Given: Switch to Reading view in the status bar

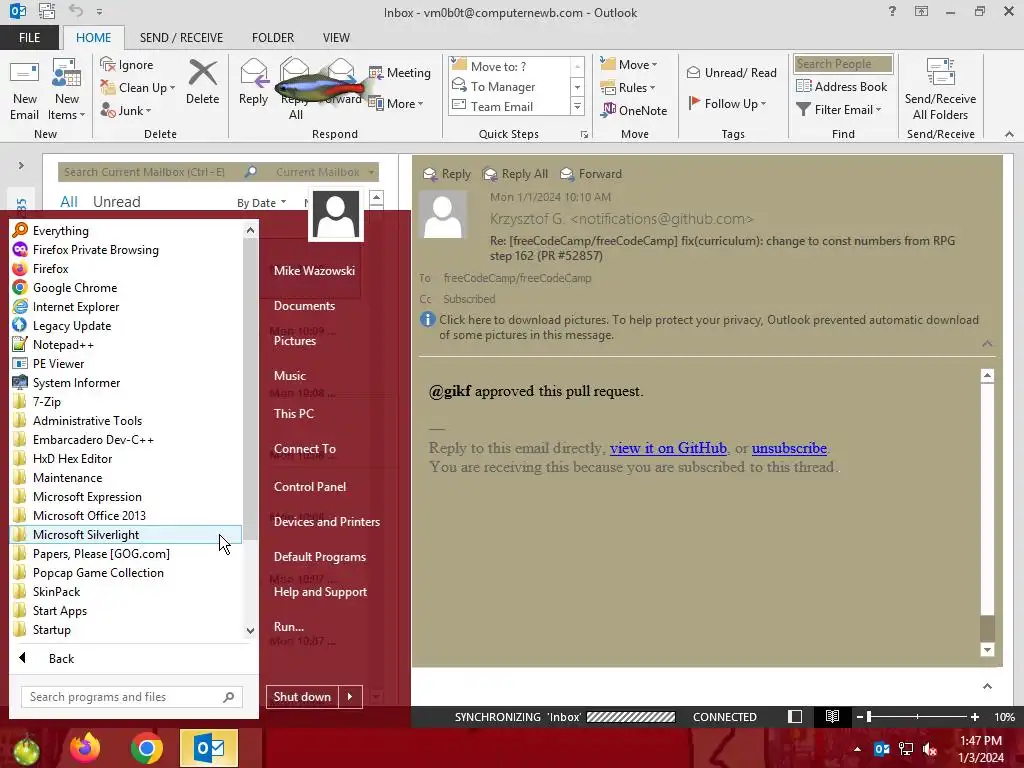Looking at the screenshot, I should click(x=832, y=716).
